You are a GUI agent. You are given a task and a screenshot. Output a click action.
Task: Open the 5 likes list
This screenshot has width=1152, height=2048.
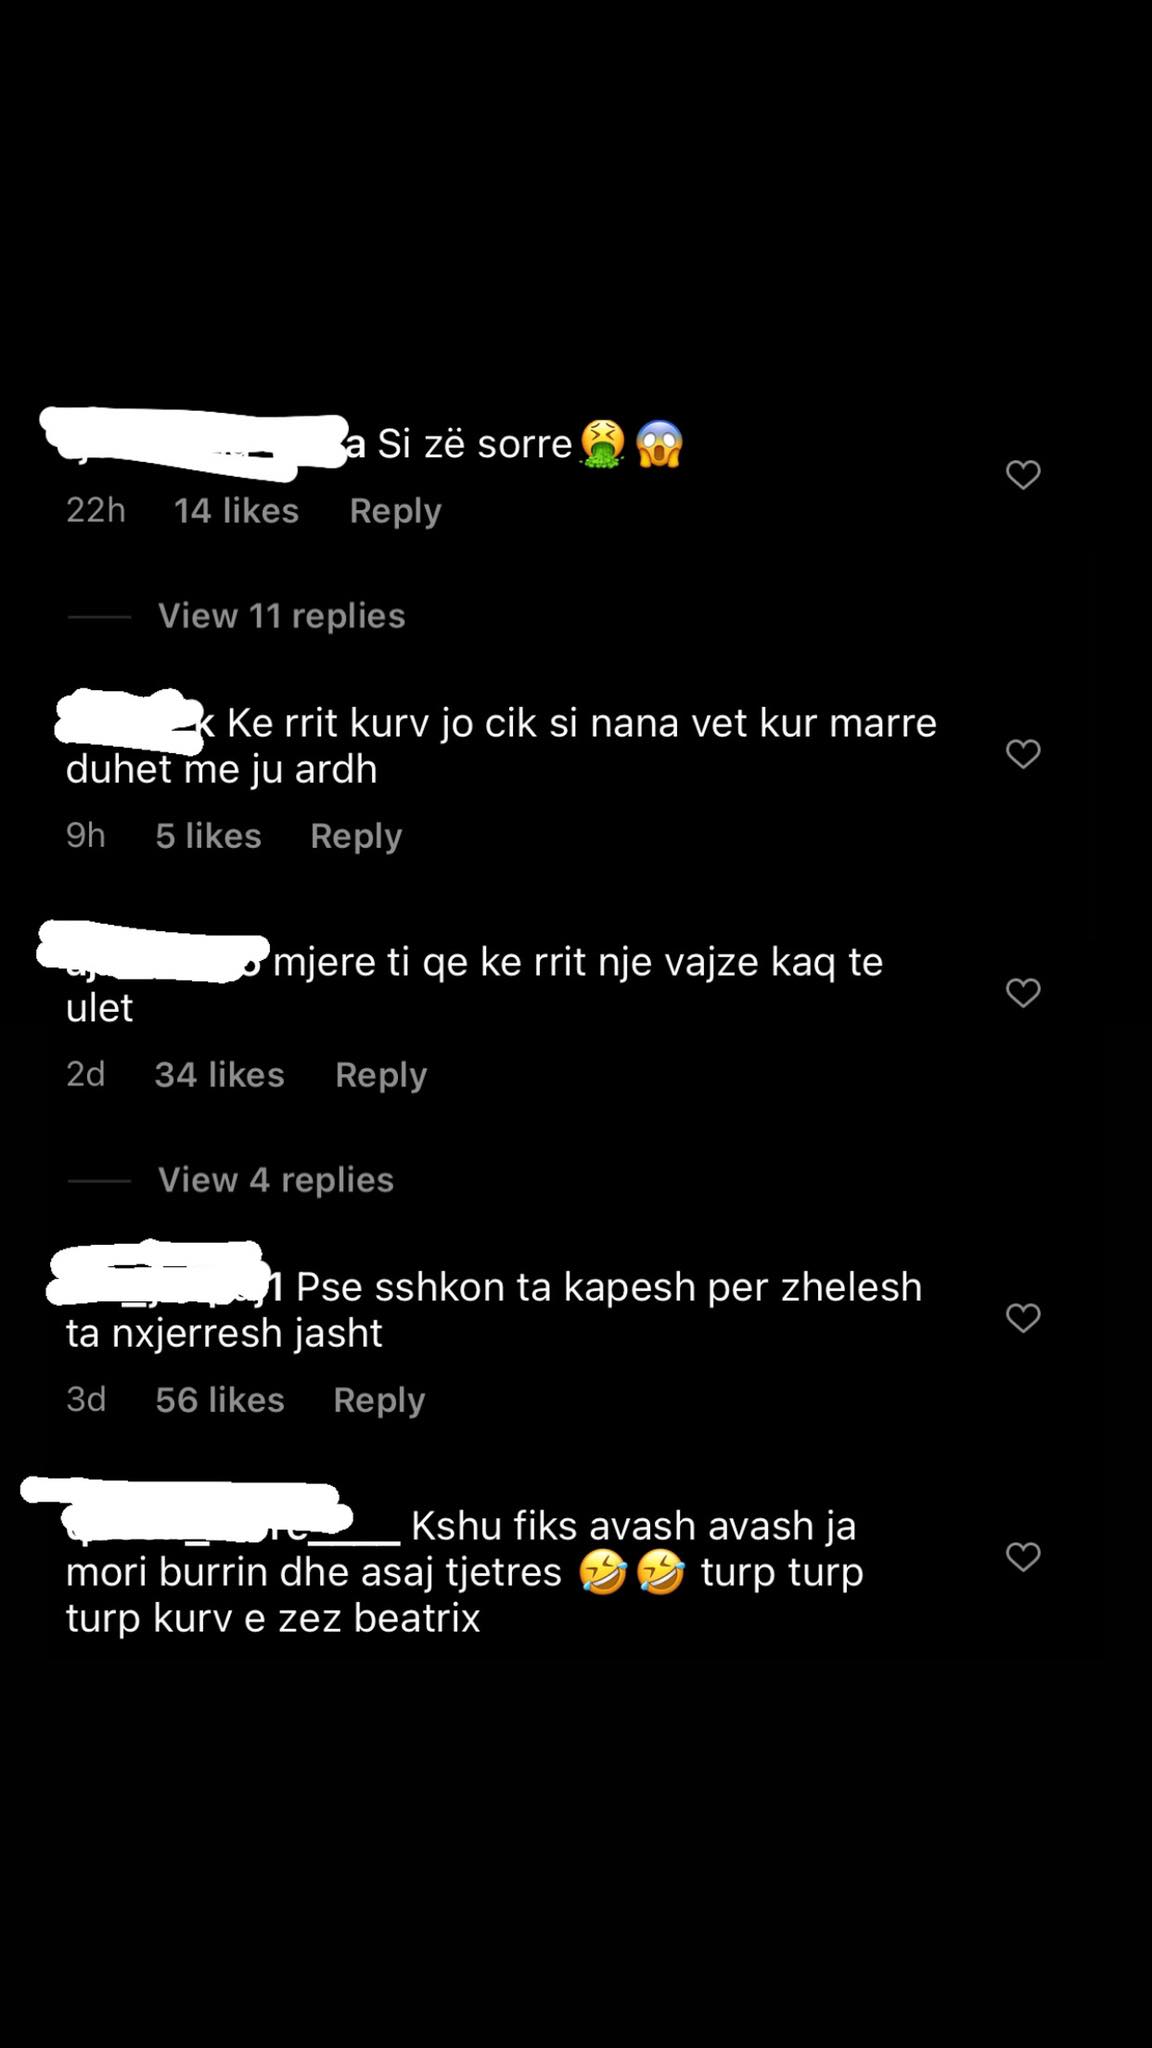click(x=208, y=836)
